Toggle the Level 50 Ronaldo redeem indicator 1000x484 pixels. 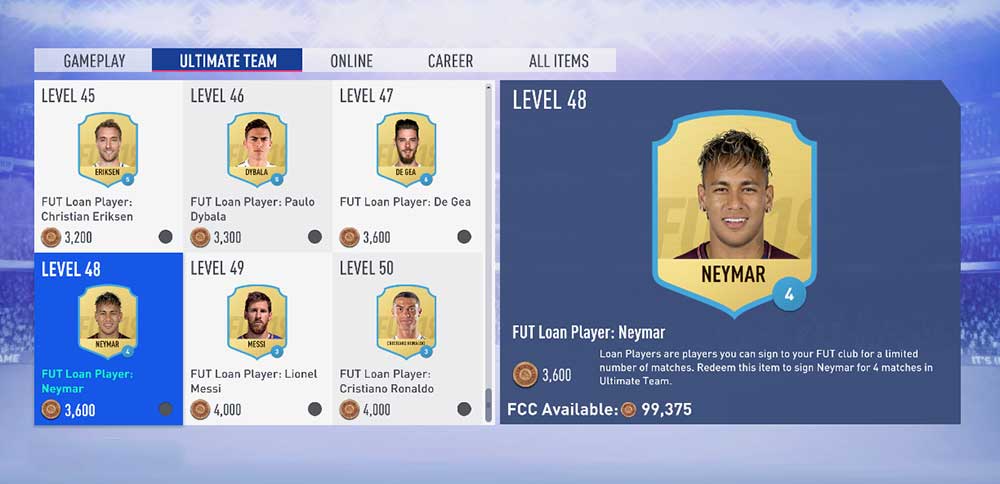tap(464, 409)
